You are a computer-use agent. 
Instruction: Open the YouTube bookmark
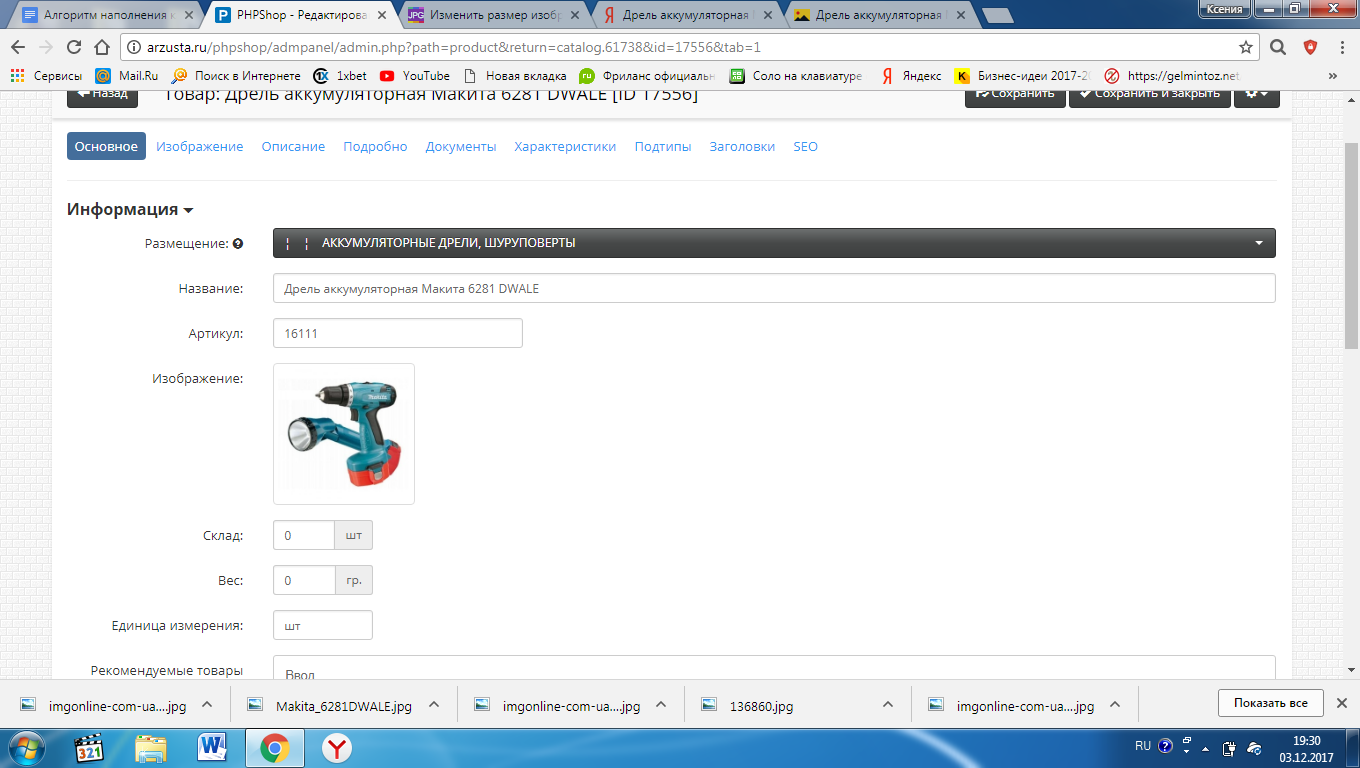click(415, 76)
